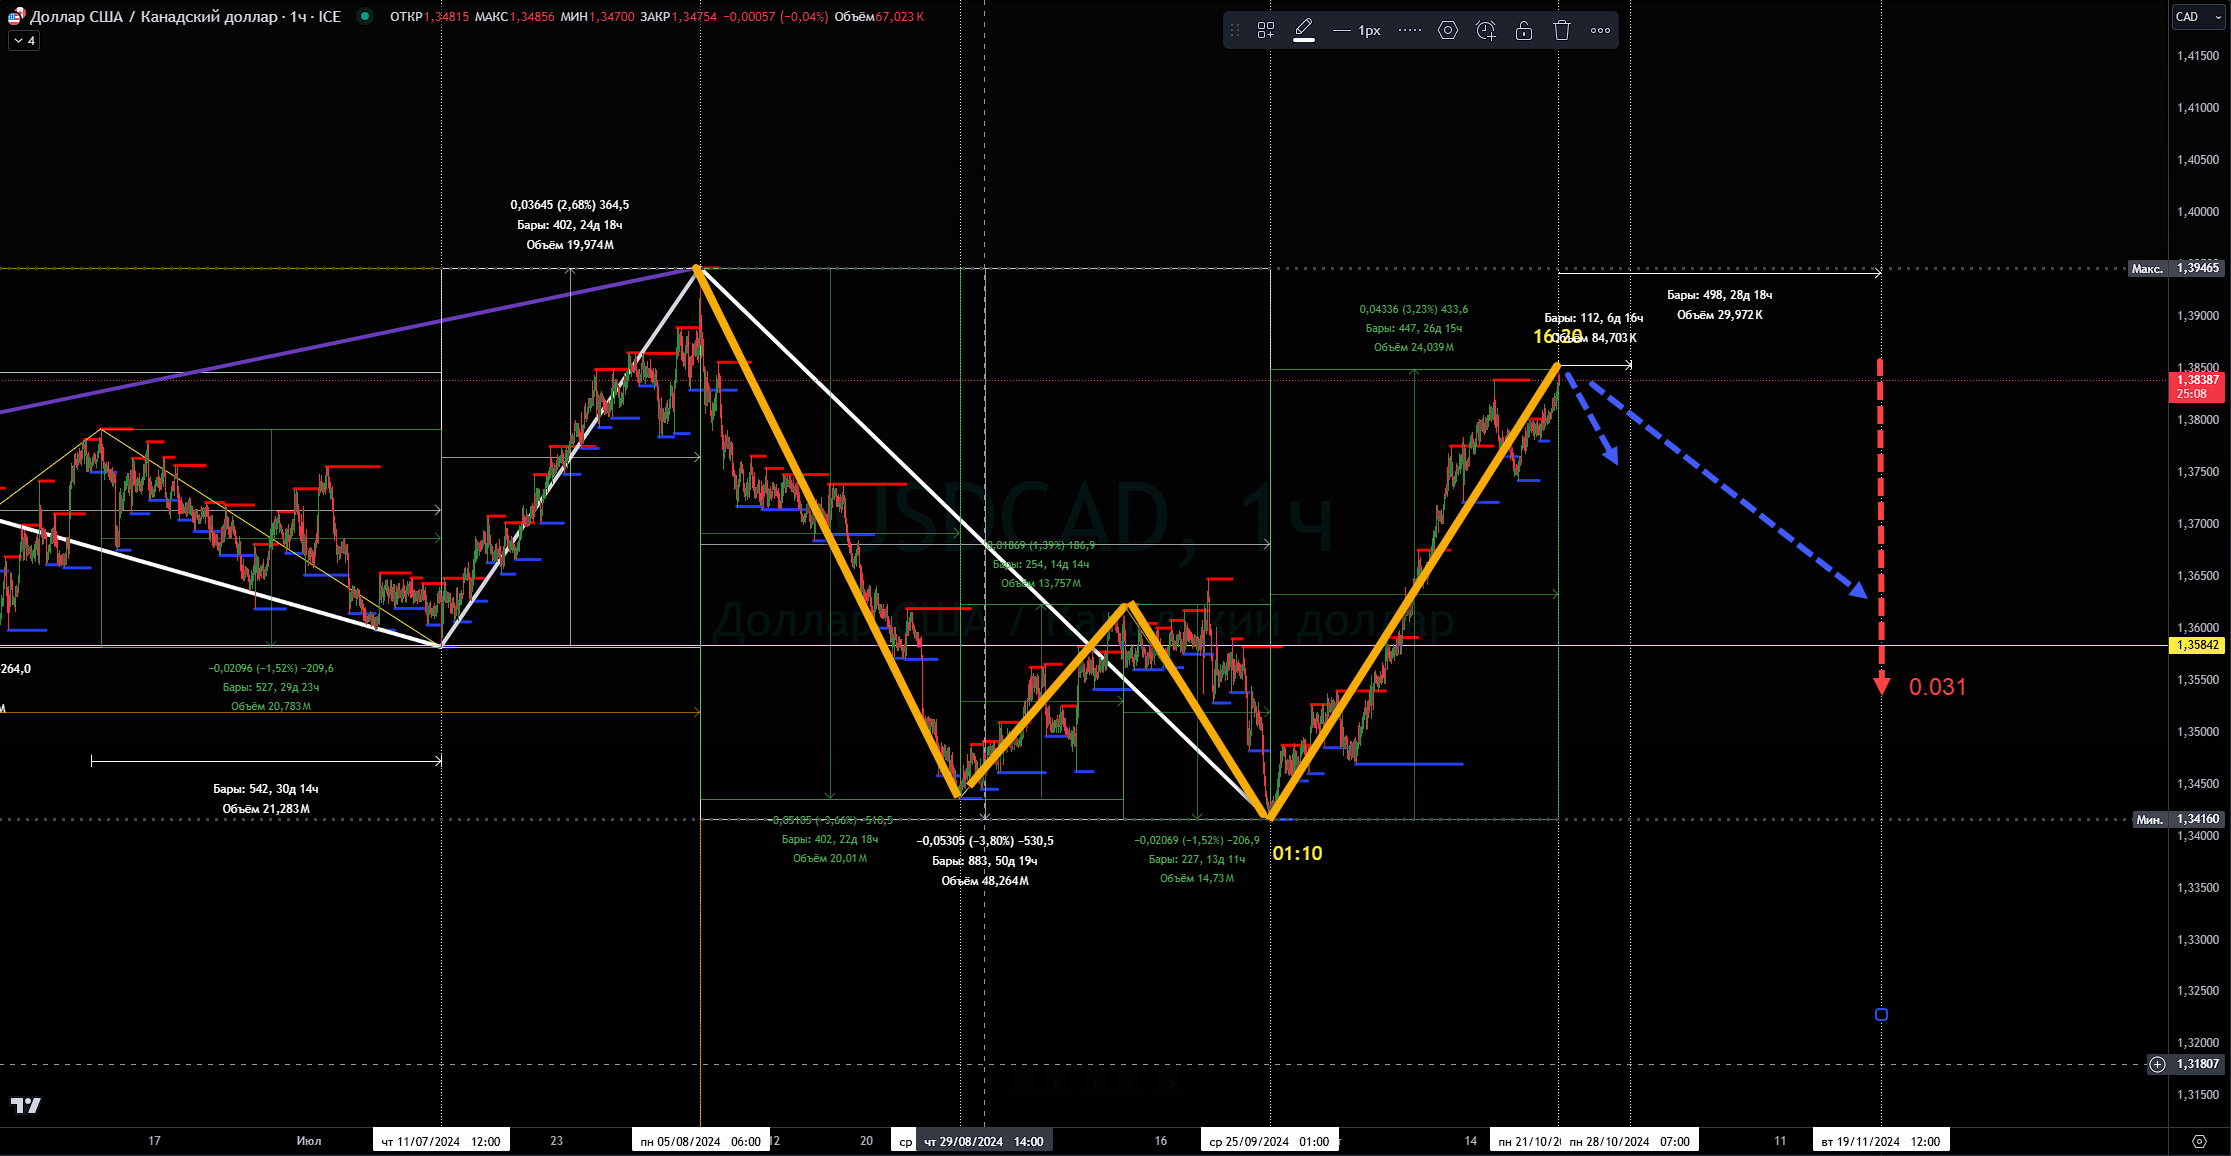Click the measurement text Бары: 498, 28д 18ч
The width and height of the screenshot is (2231, 1156).
point(1720,295)
